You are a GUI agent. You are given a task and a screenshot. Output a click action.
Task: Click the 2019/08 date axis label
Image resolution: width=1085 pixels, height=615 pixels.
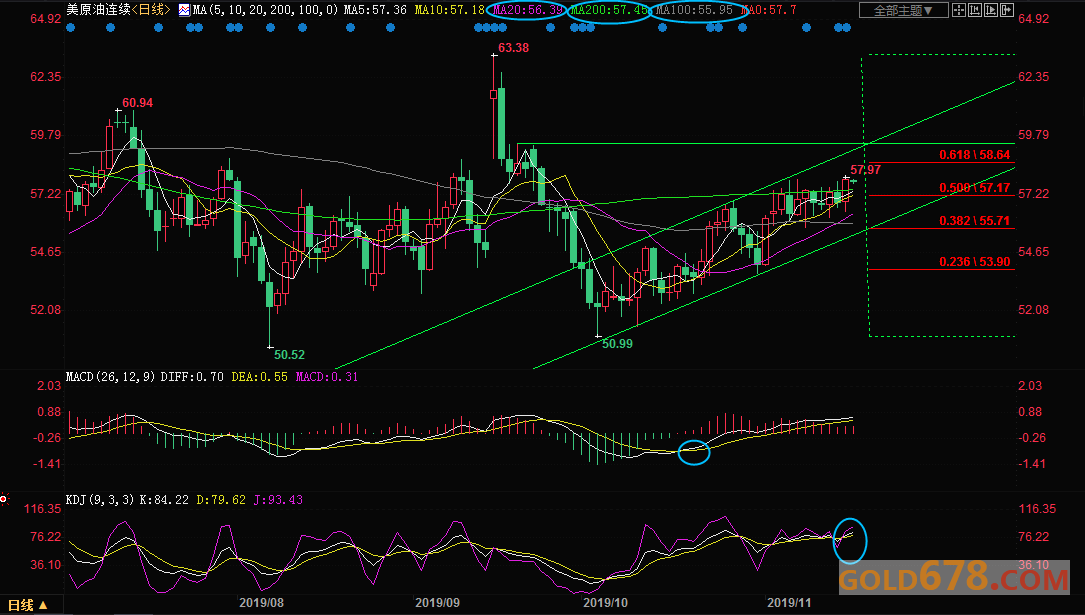point(262,603)
